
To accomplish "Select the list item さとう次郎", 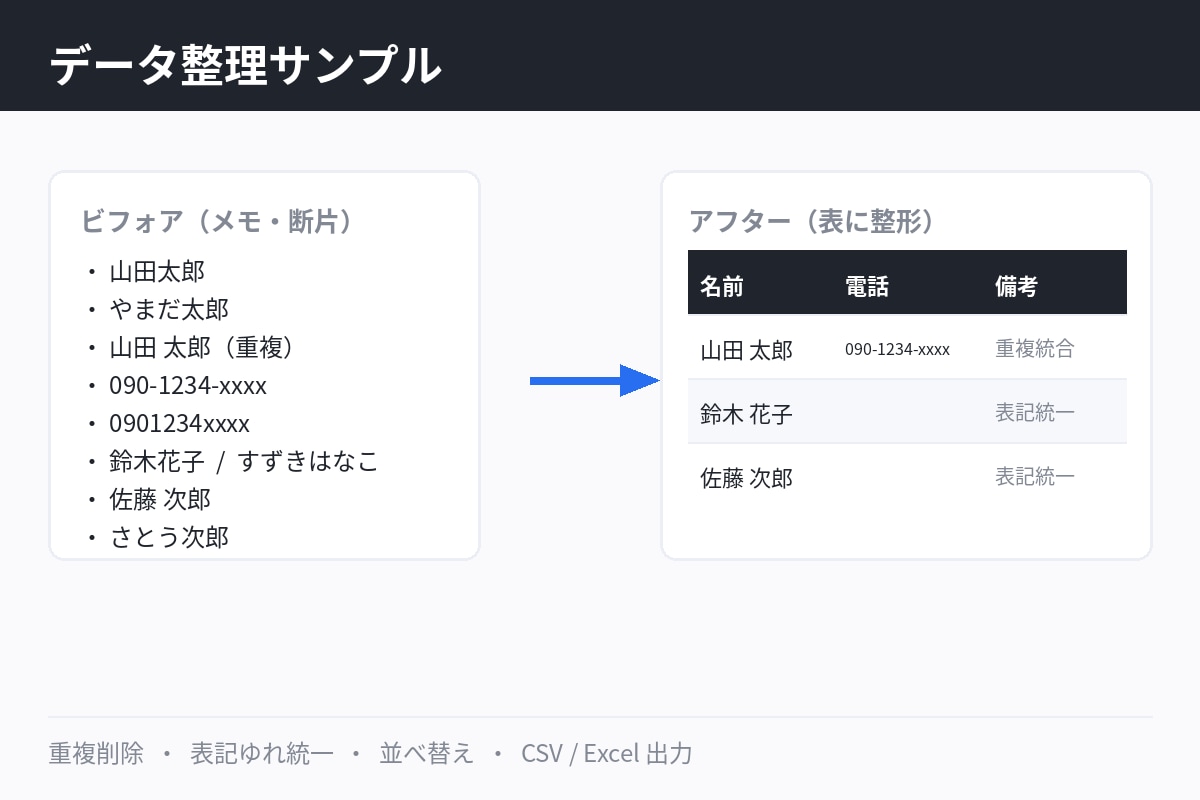I will tap(169, 537).
